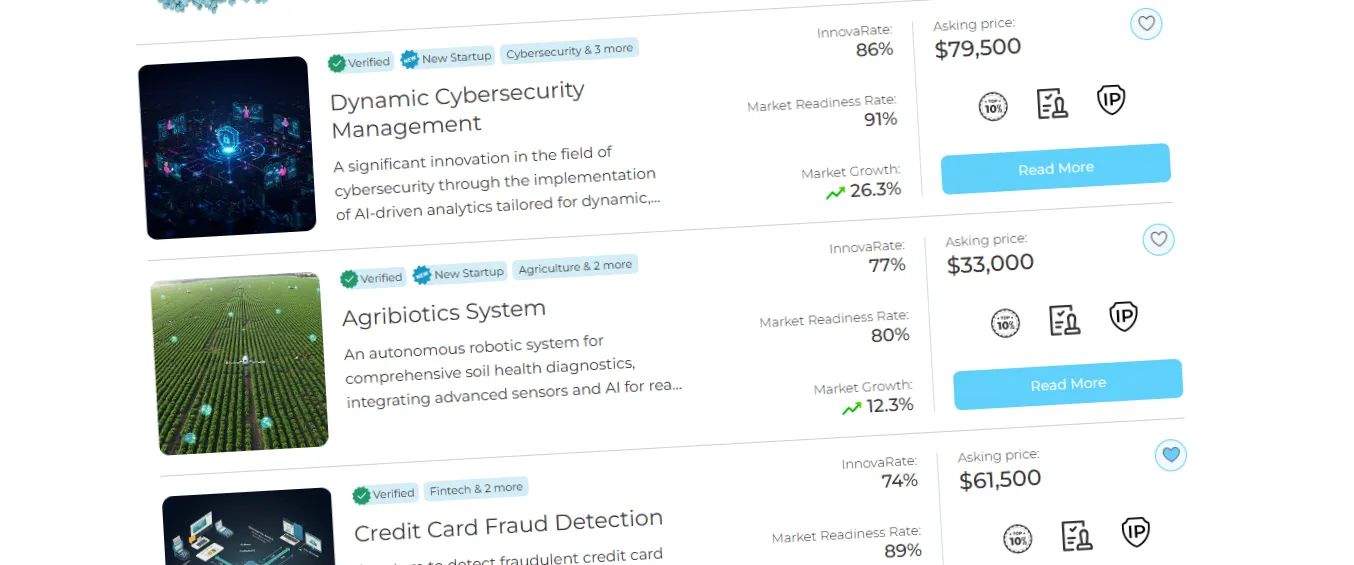Click Top 10% badge icon for Agribiotics System
Screen dimensions: 1354x565
coord(1005,323)
